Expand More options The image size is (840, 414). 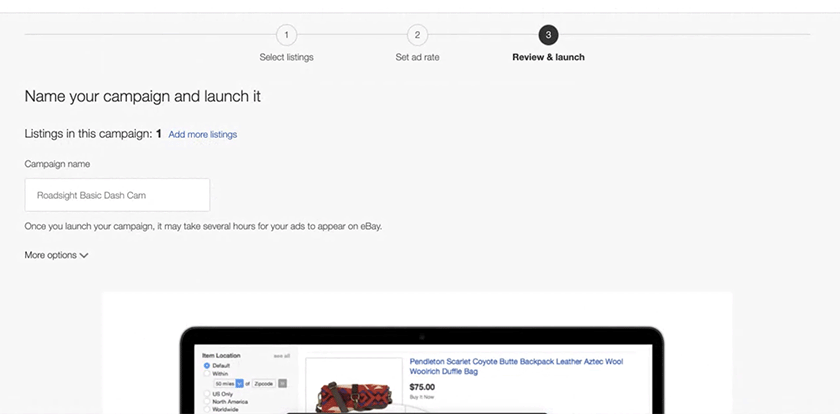[56, 255]
